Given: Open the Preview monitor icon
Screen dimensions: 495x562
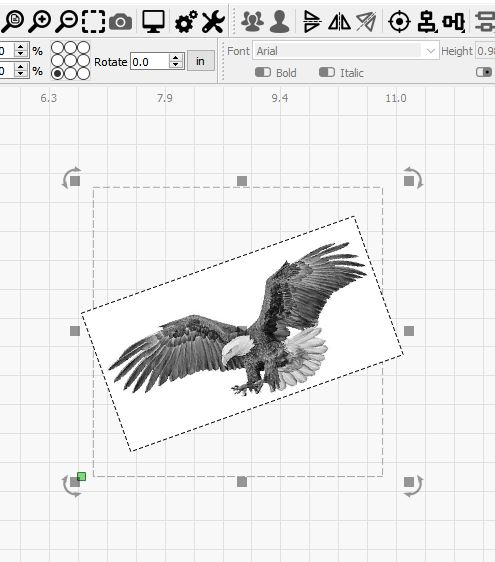Looking at the screenshot, I should click(x=153, y=21).
